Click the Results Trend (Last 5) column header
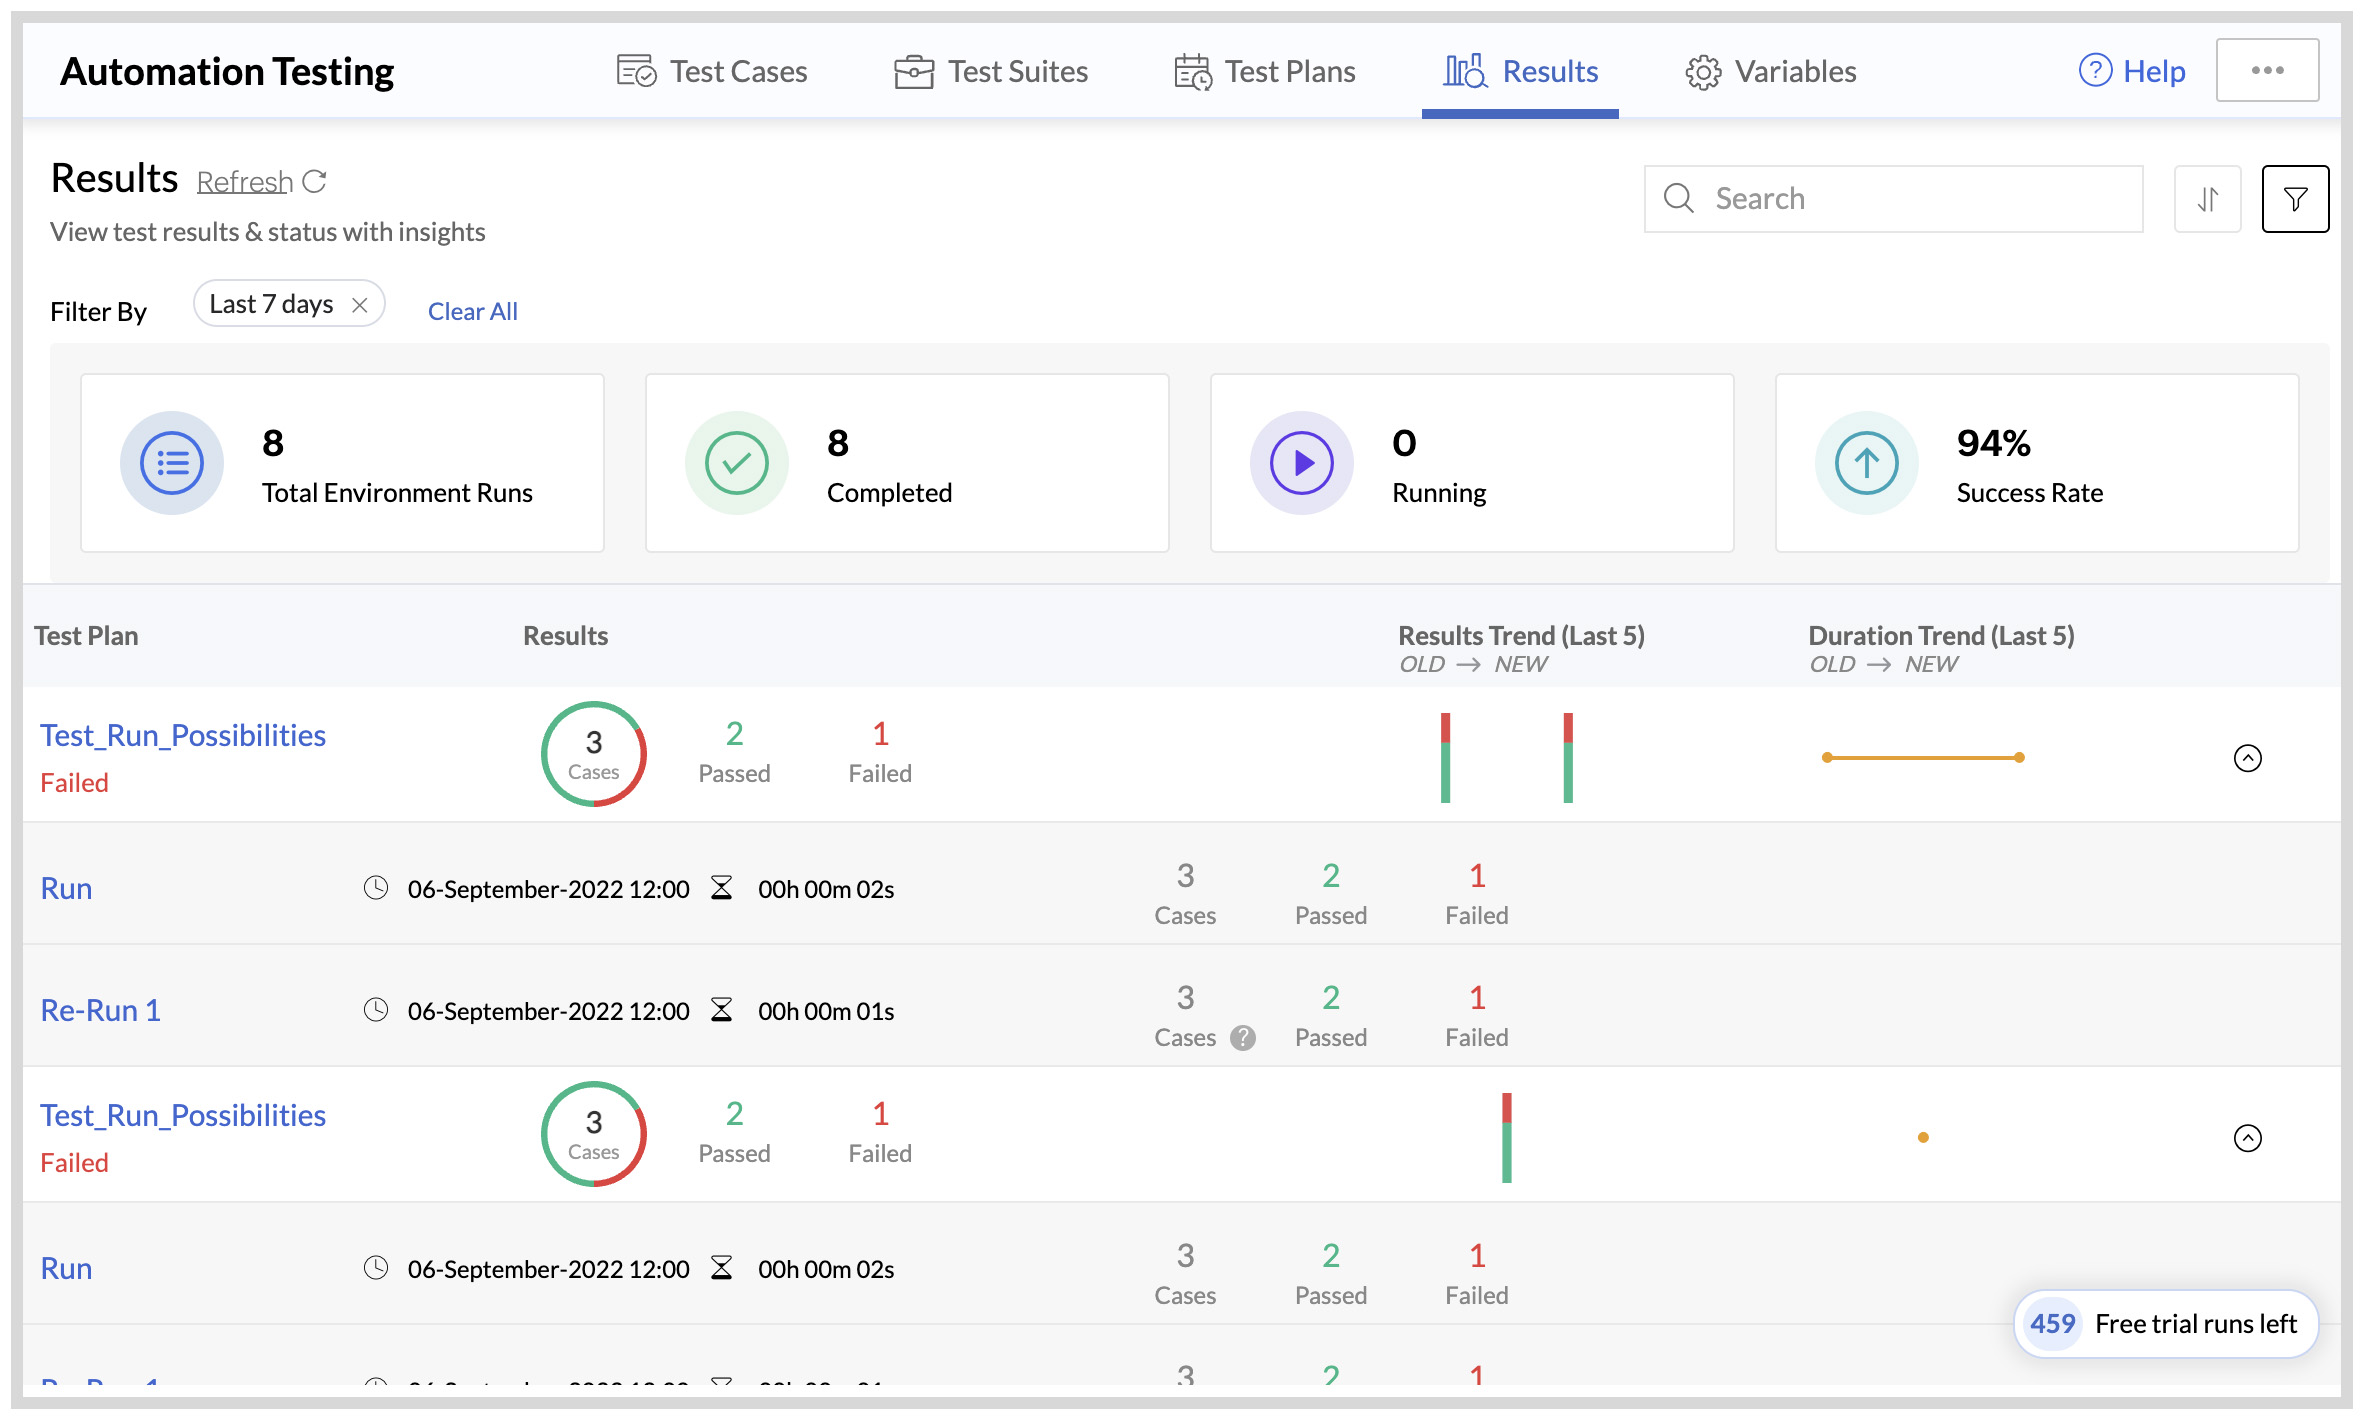2364x1420 pixels. (x=1522, y=636)
